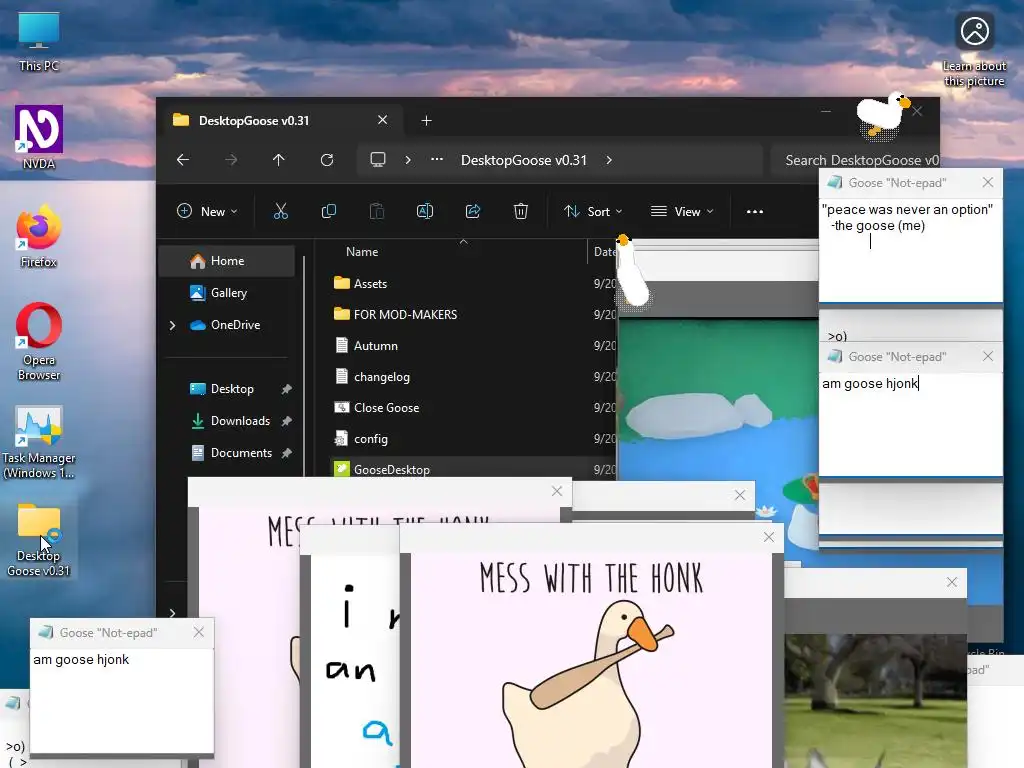Viewport: 1024px width, 768px height.
Task: Click the monitor icon in address bar
Action: pyautogui.click(x=377, y=160)
